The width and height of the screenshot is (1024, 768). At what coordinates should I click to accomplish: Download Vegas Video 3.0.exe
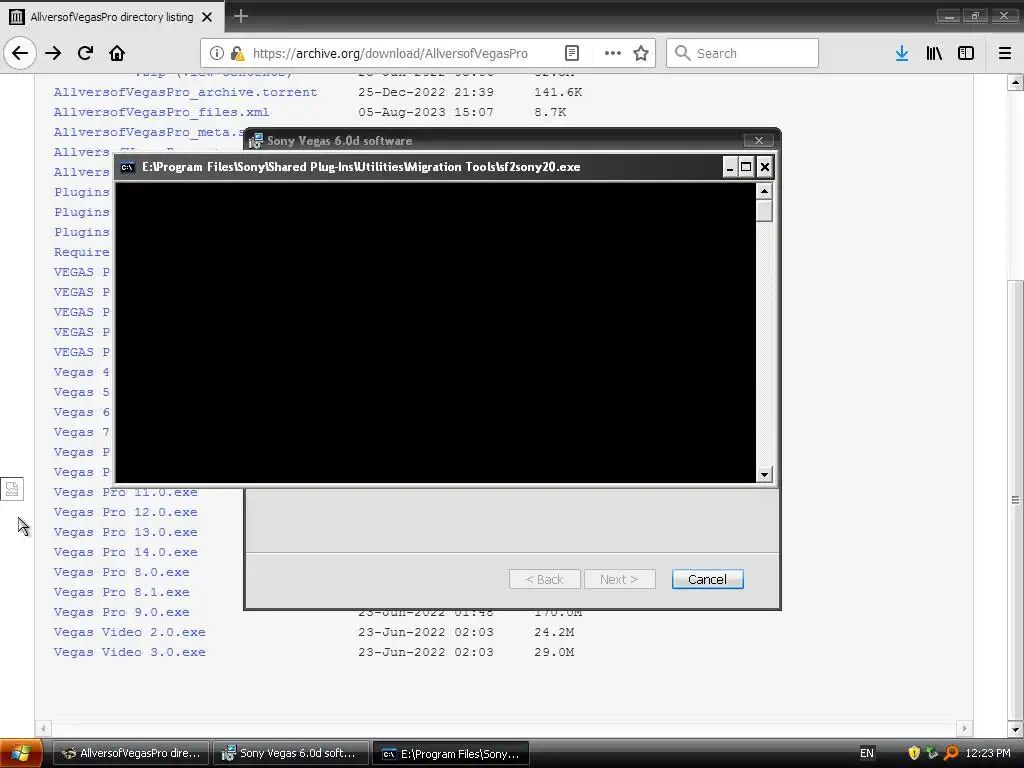(129, 652)
